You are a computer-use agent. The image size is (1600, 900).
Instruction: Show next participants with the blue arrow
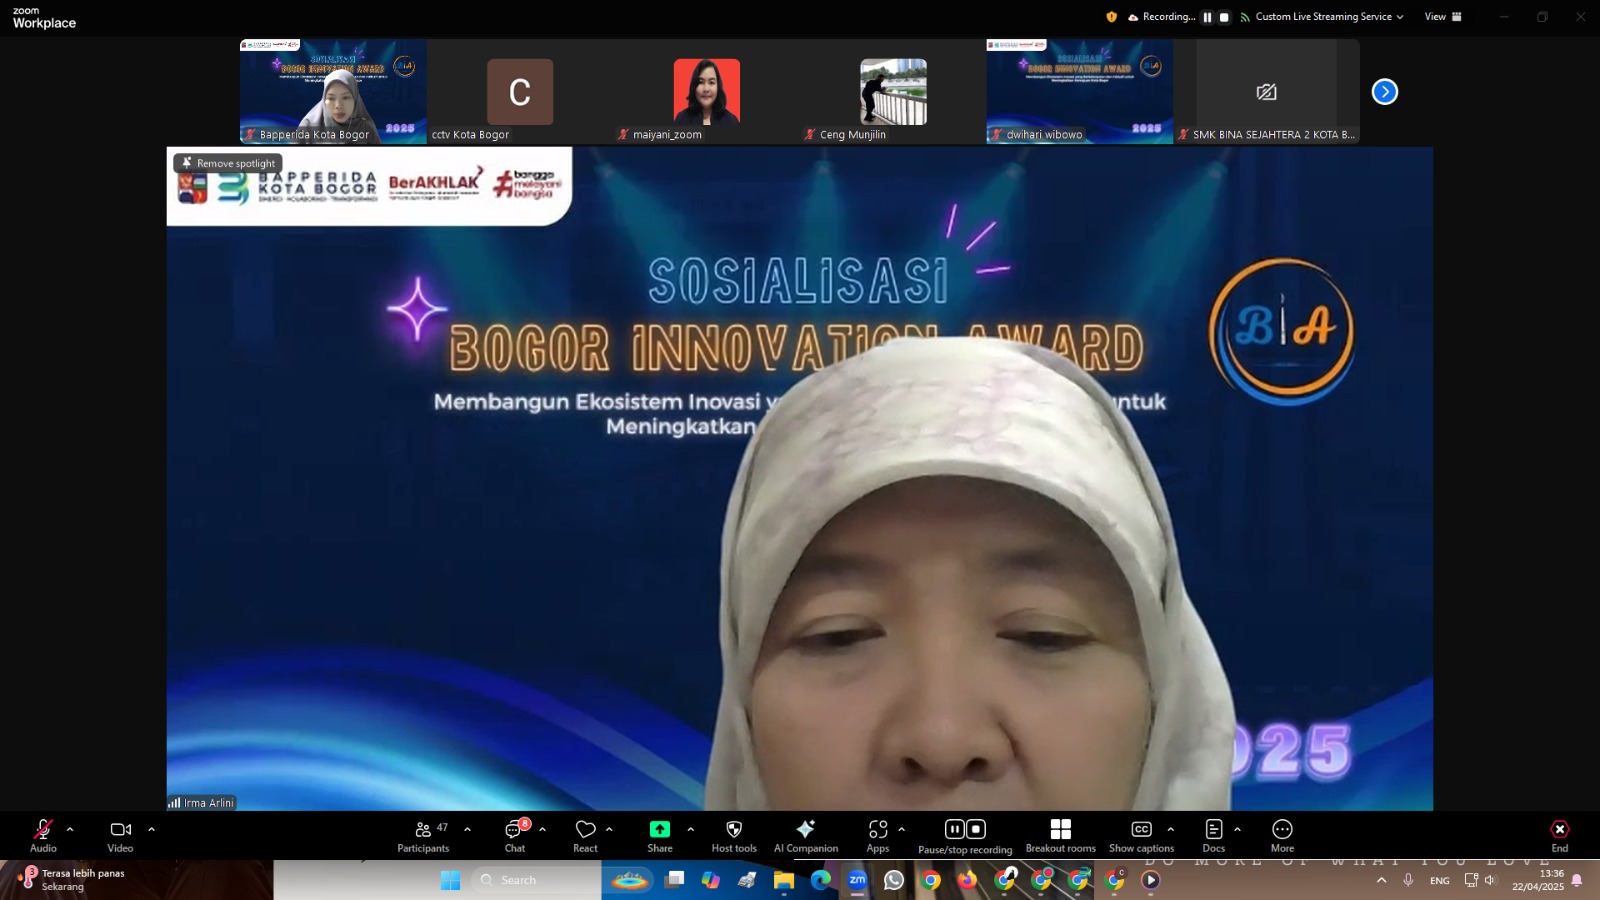tap(1385, 92)
